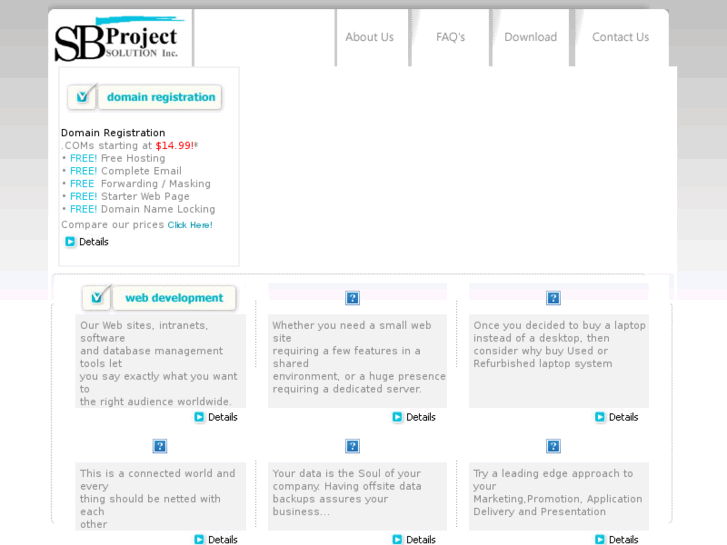Click the red '$14.99!' price text
This screenshot has width=727, height=545.
pyautogui.click(x=176, y=146)
